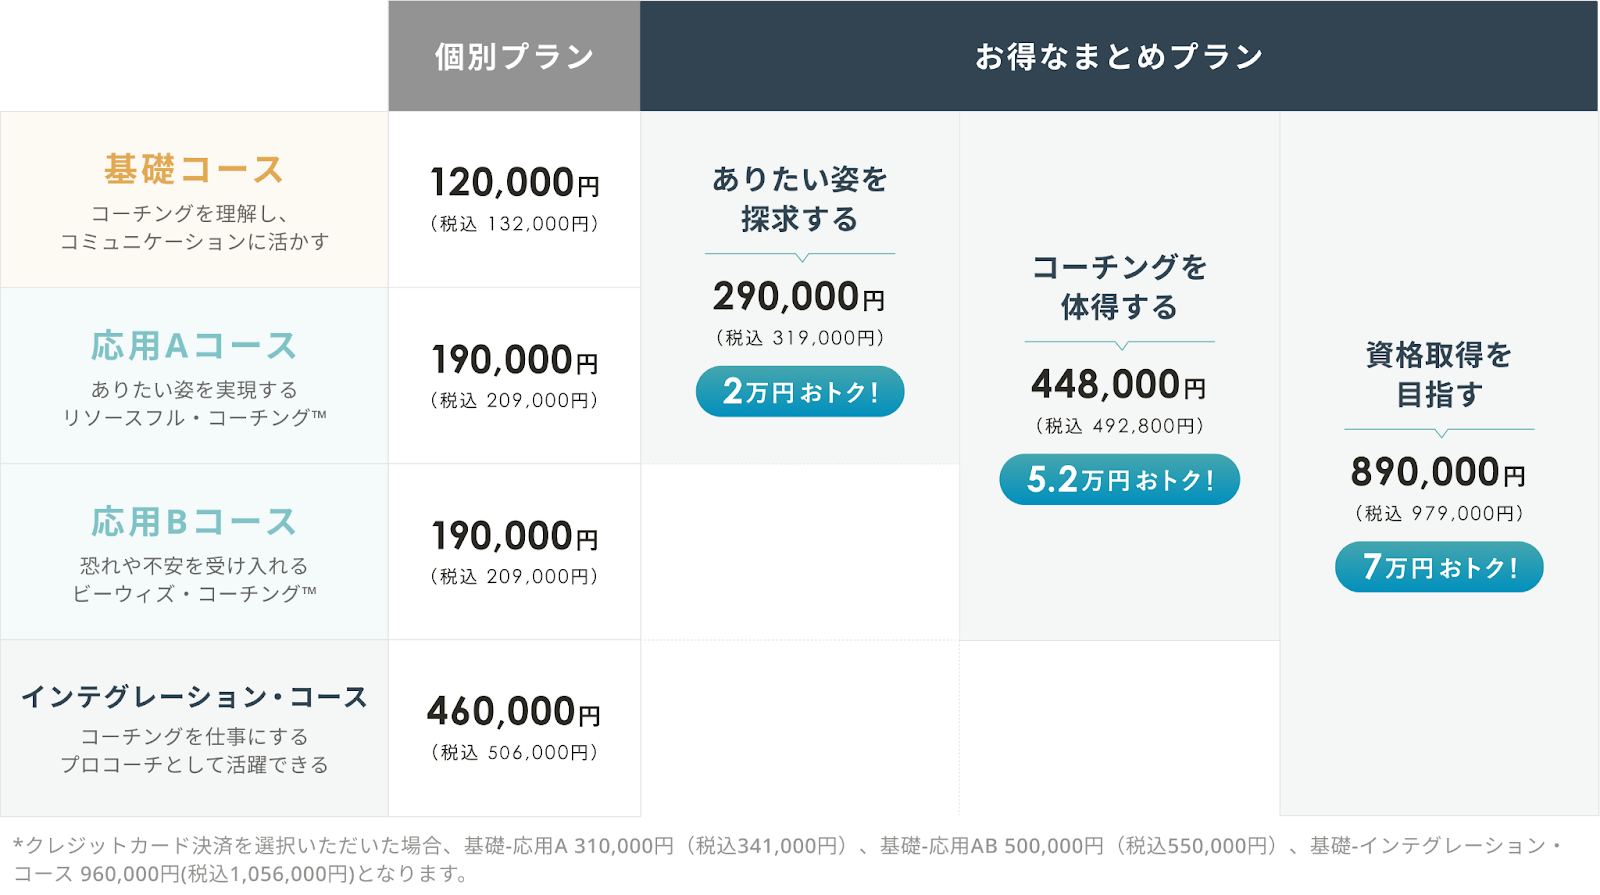Open the 応用Aコース title
Image resolution: width=1600 pixels, height=895 pixels.
pos(194,346)
